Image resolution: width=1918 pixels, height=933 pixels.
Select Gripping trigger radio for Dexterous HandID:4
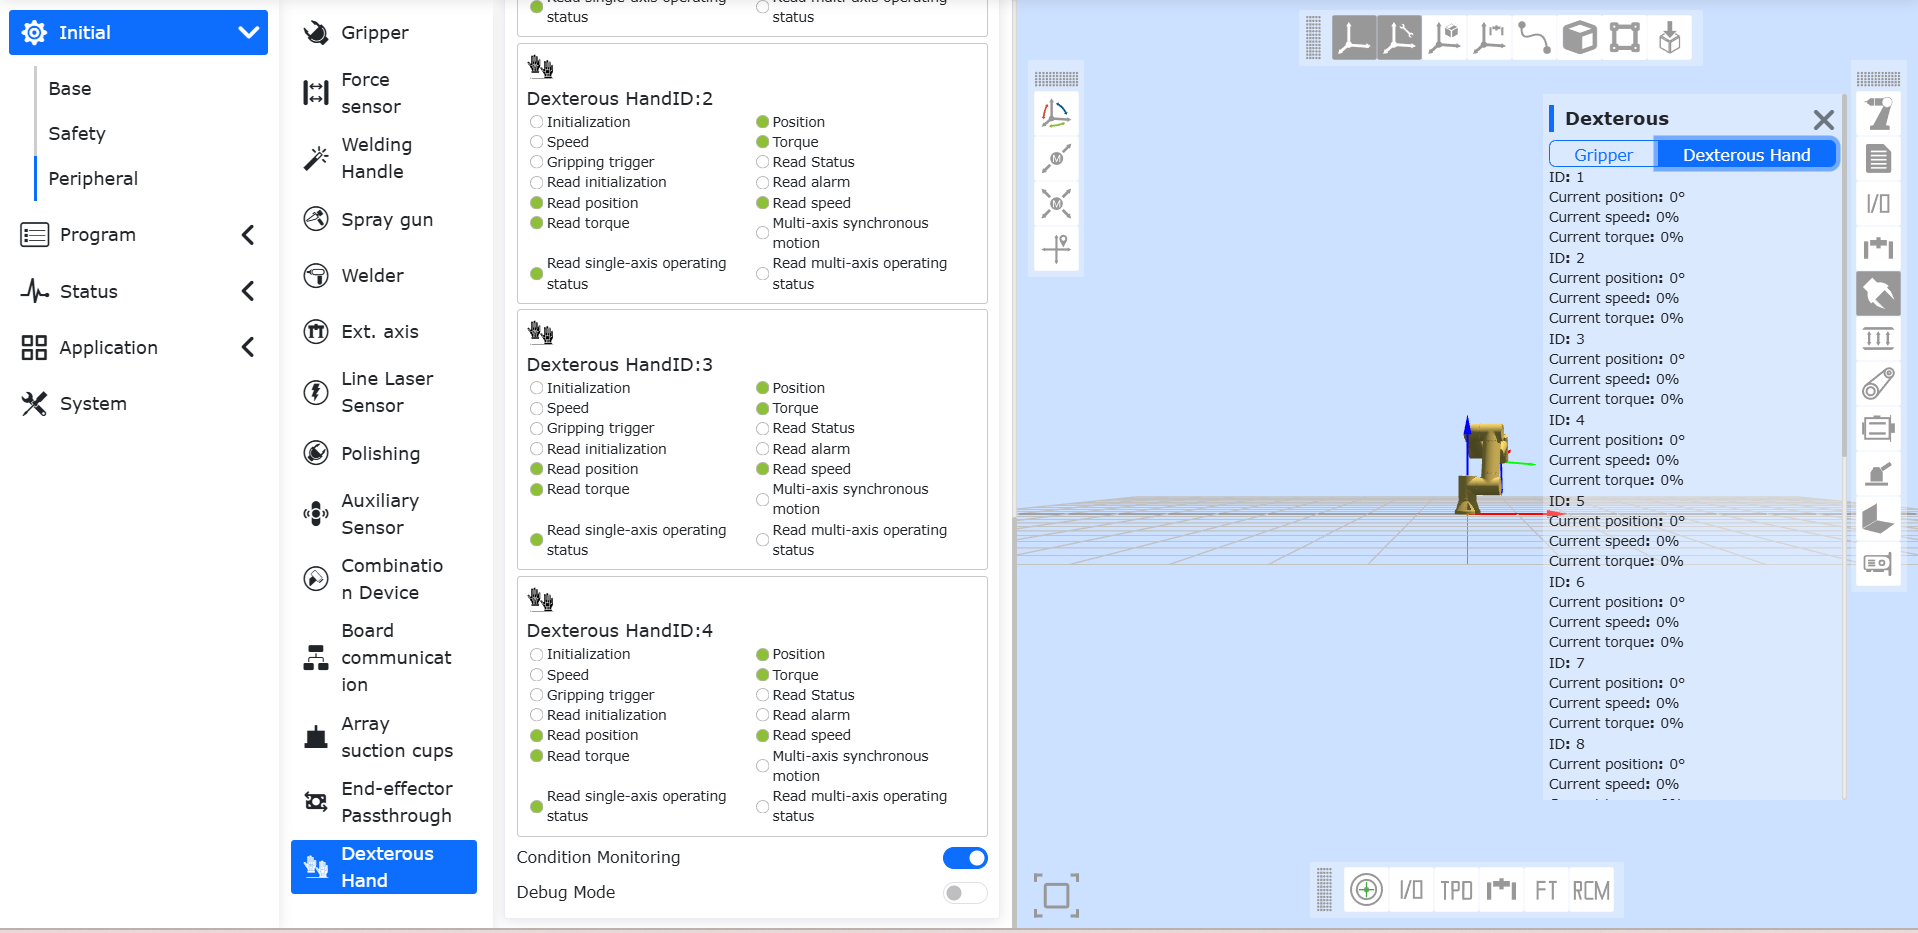click(x=537, y=695)
